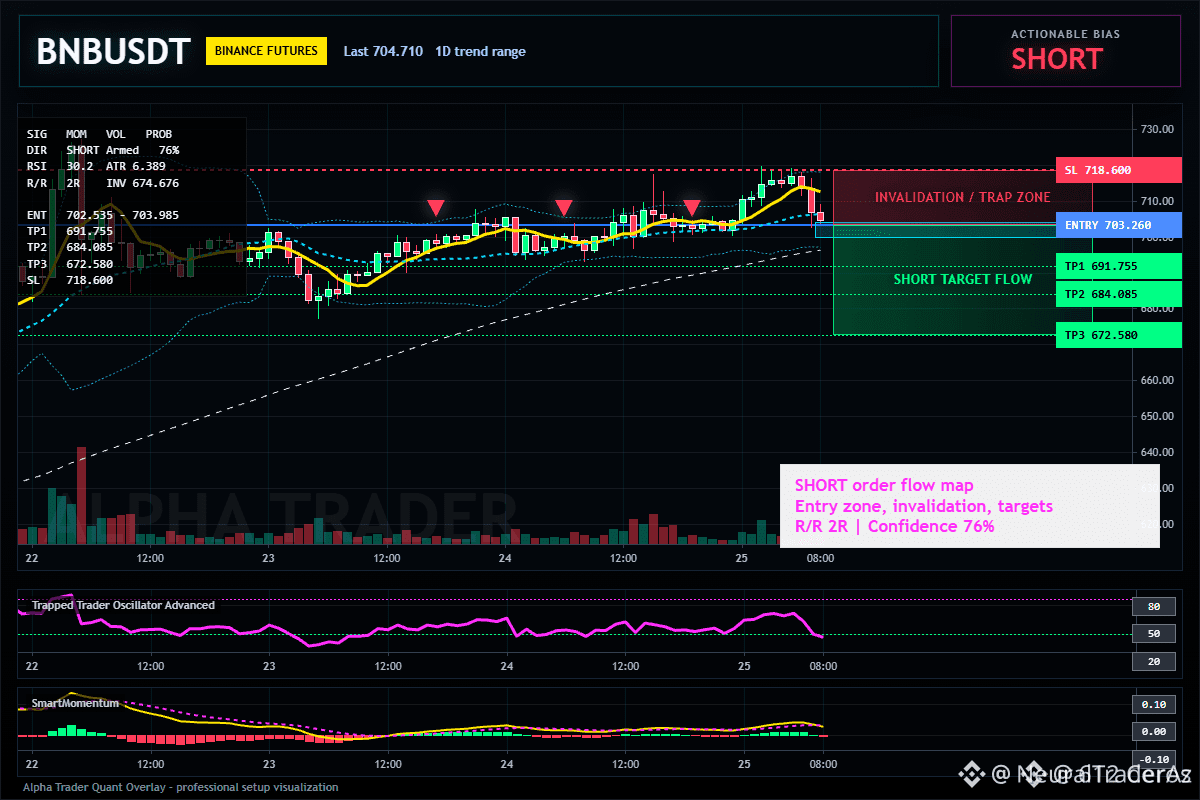Click the 50 level on oscillator scale

click(x=1153, y=634)
